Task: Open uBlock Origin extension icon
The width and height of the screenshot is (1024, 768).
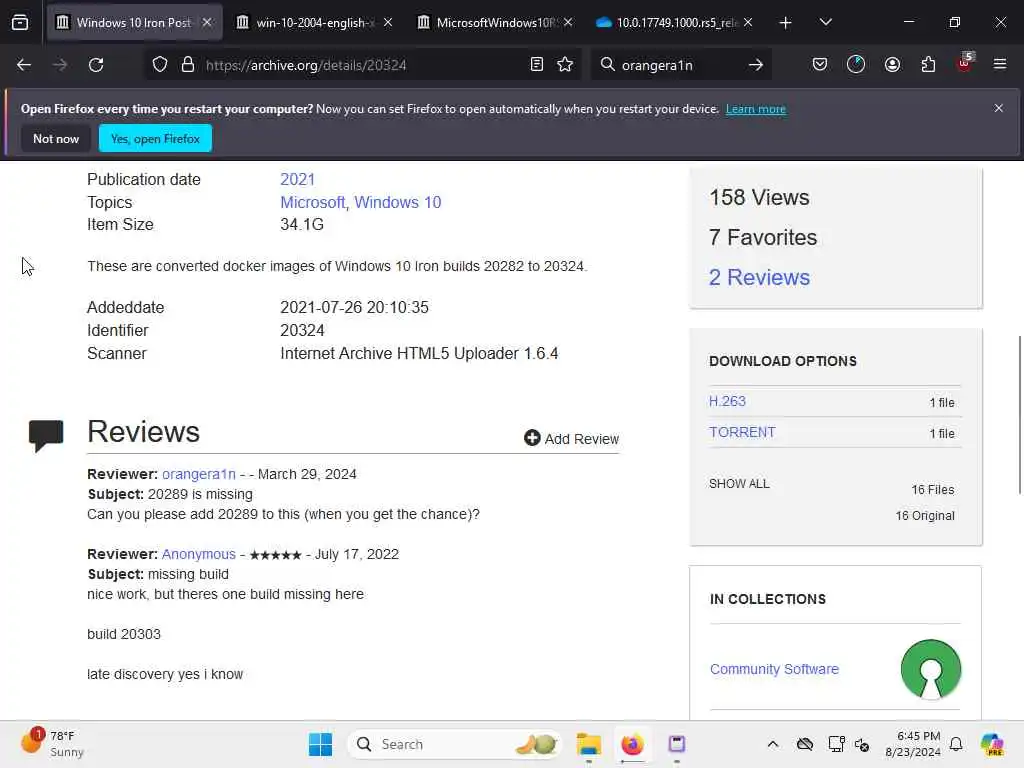Action: click(965, 63)
